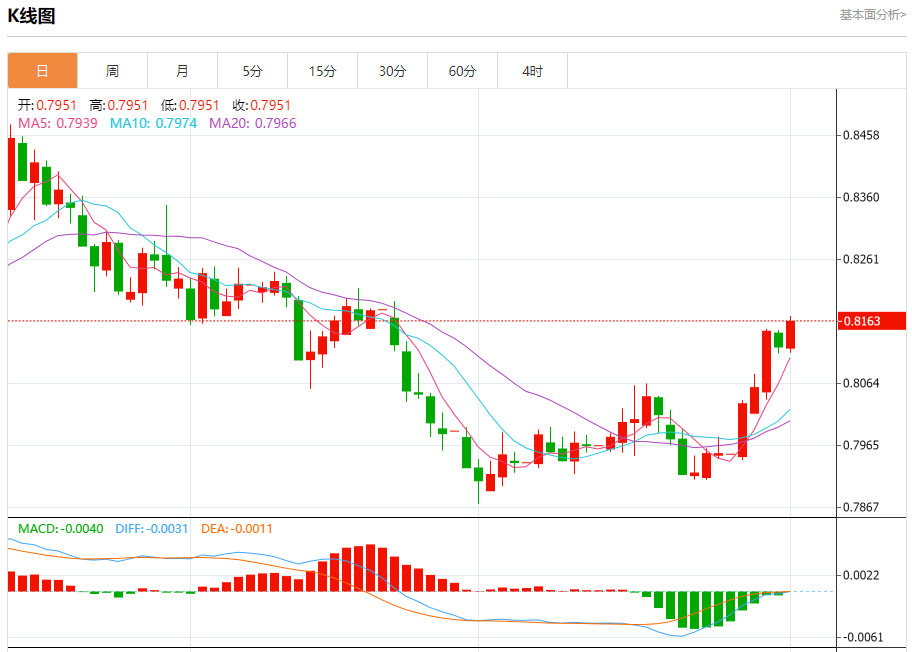The width and height of the screenshot is (912, 652).
Task: Click the 高: 0.7951 high value
Action: pos(119,105)
